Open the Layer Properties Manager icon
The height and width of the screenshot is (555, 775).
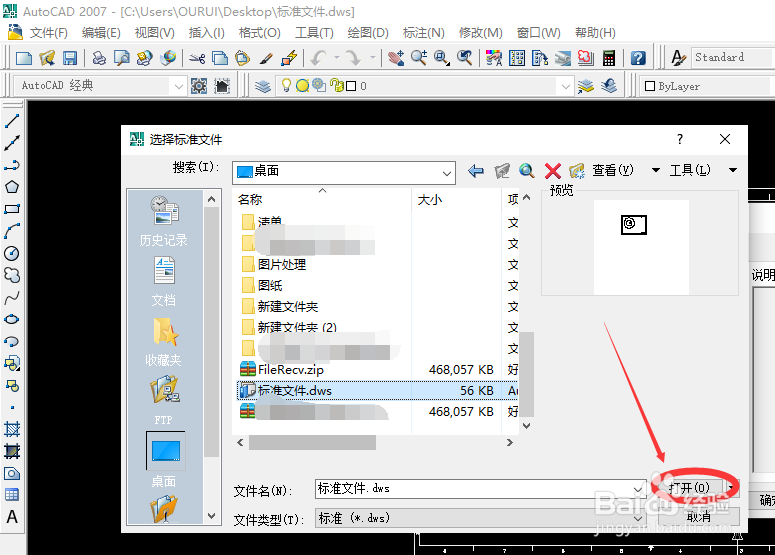coord(262,86)
